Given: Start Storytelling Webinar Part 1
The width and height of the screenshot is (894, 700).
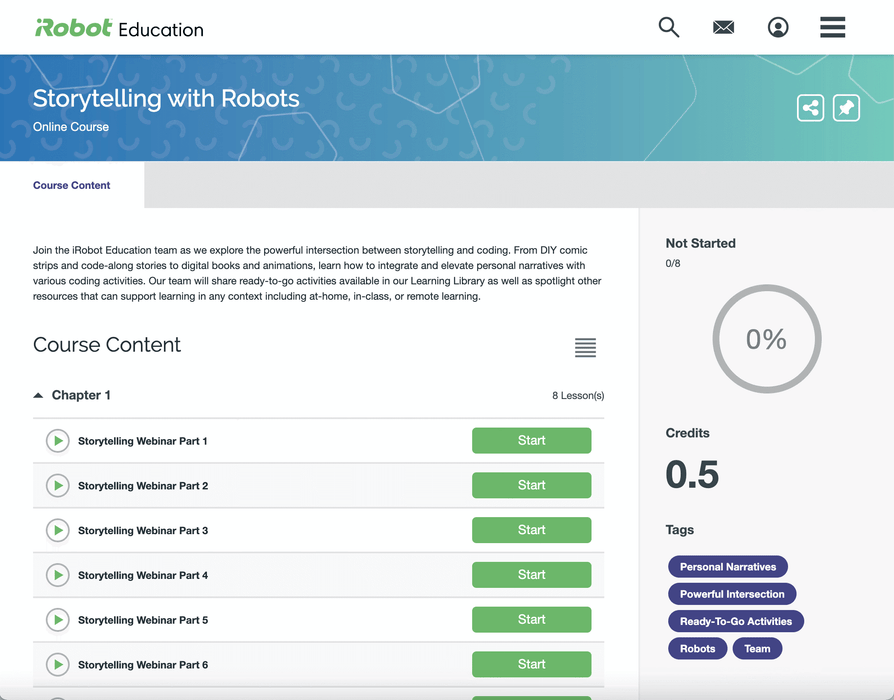Looking at the screenshot, I should pyautogui.click(x=531, y=440).
